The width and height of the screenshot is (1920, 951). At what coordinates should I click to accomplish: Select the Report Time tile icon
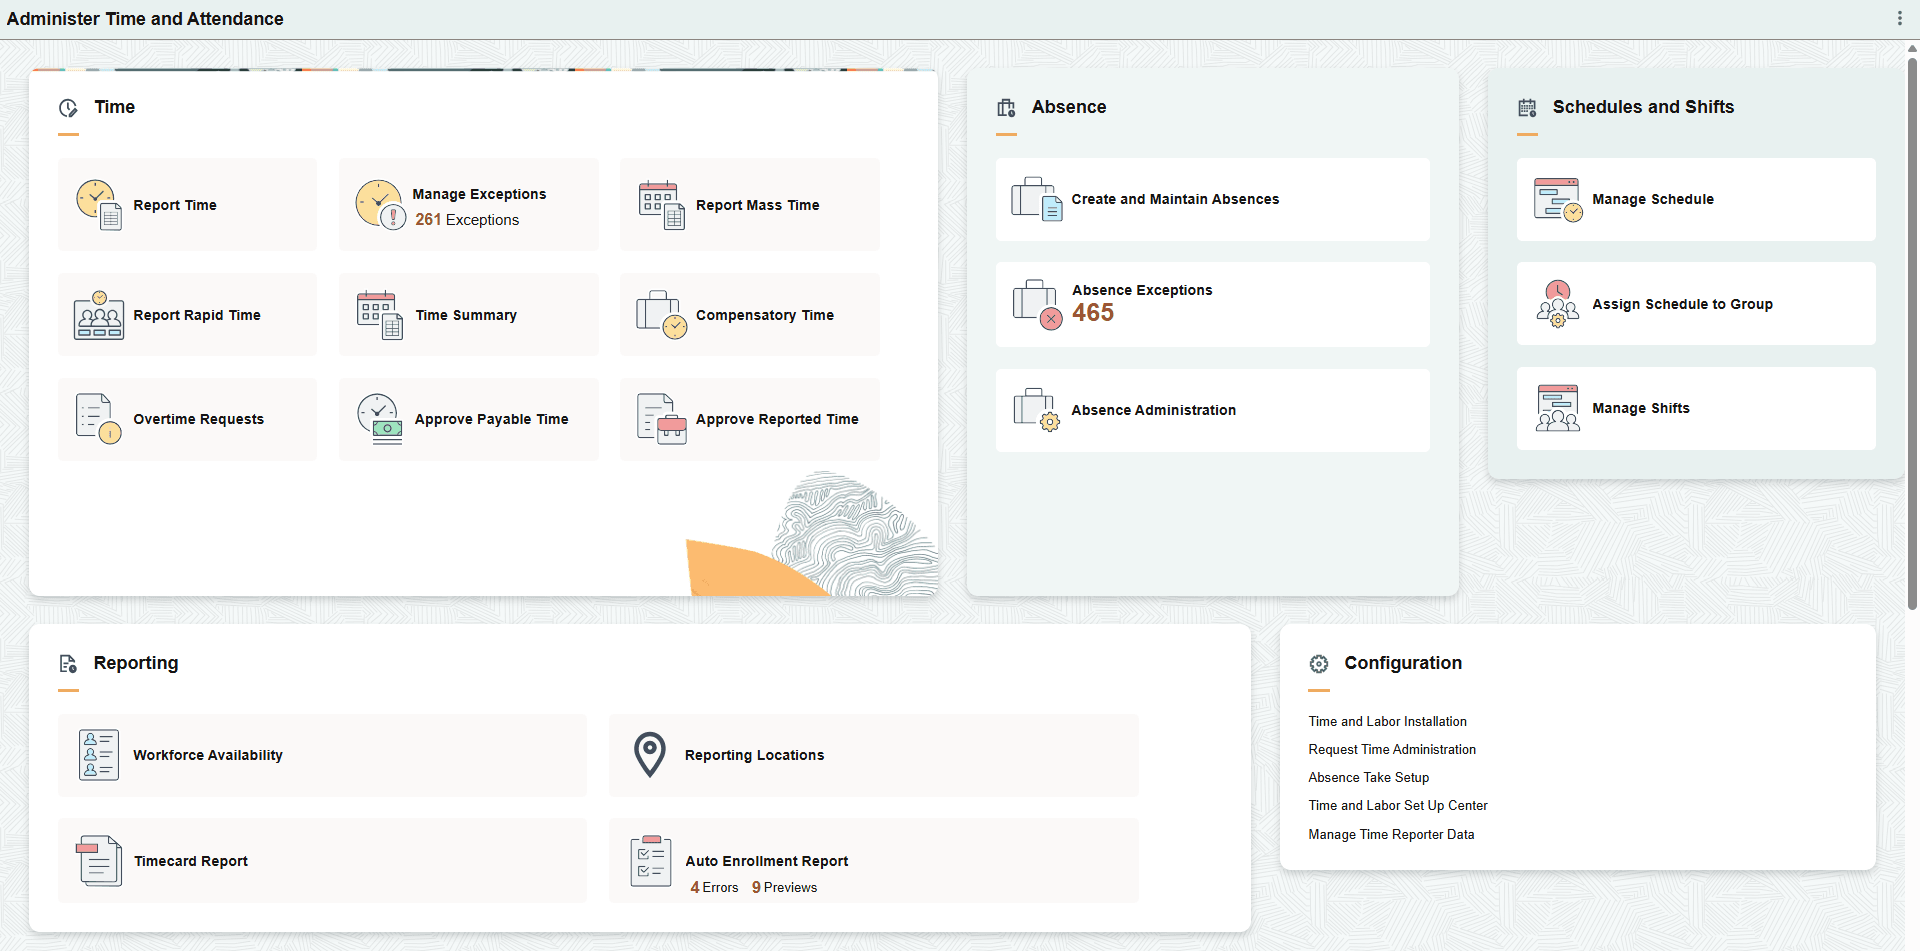click(97, 204)
